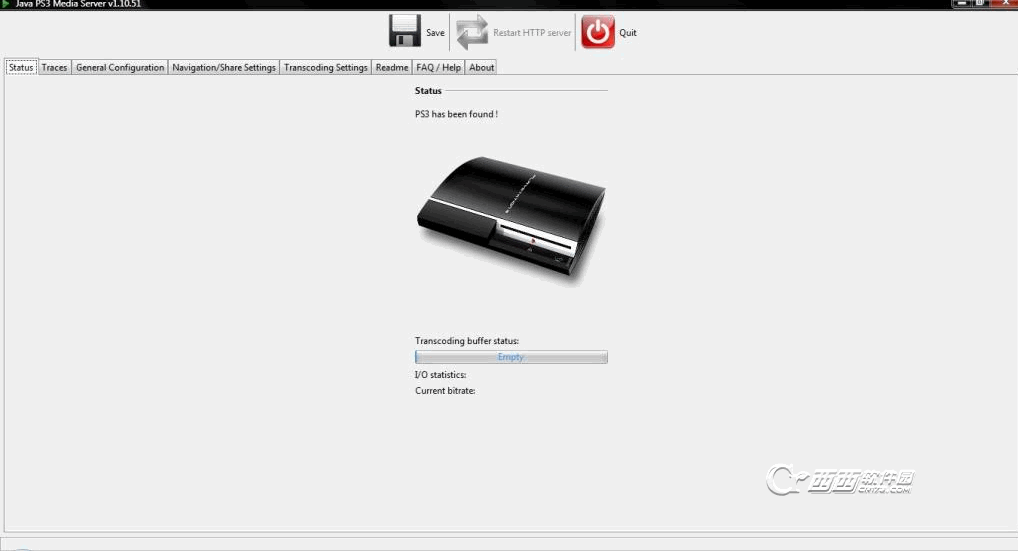Maximize the Java PS3 Media Server window
1018x551 pixels.
(980, 3)
